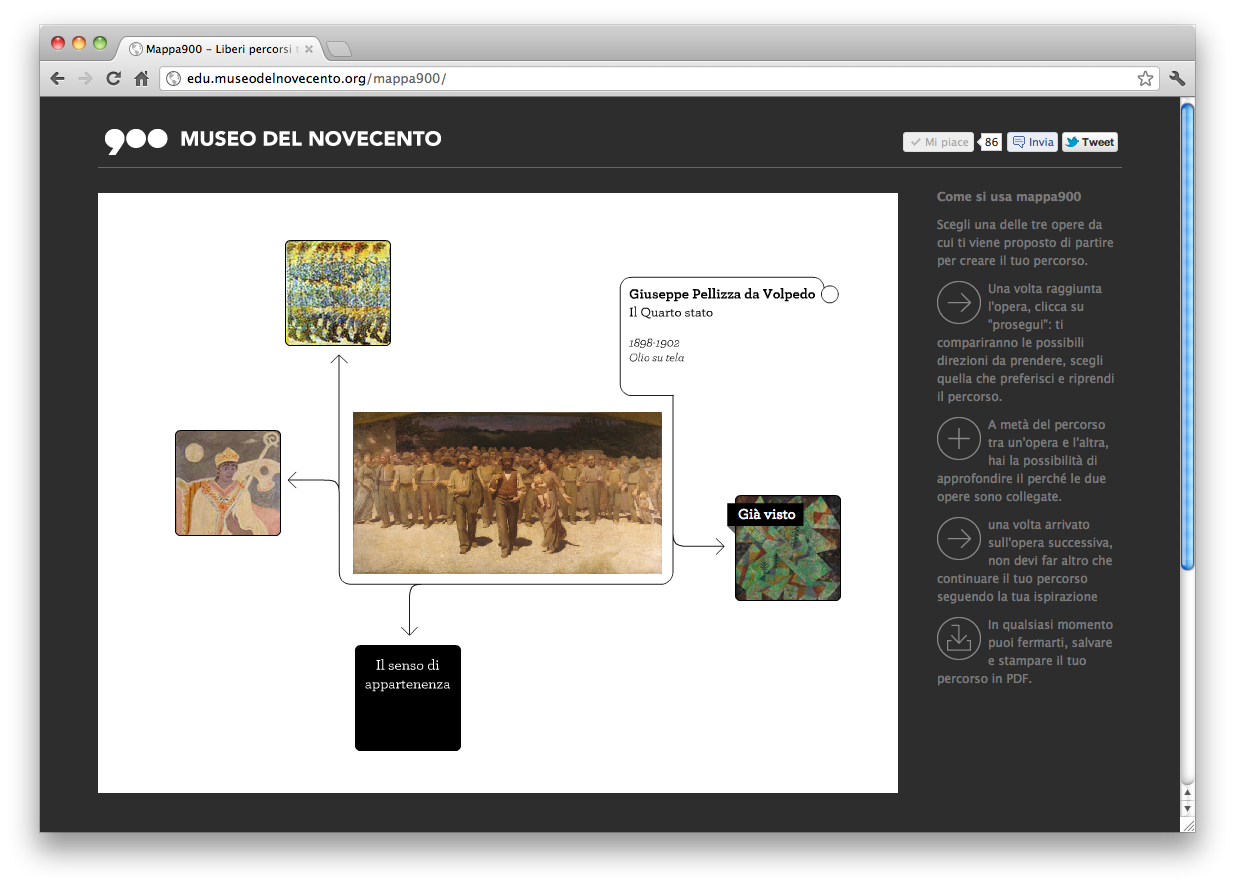Screen dimensions: 1235x887
Task: Click the macOS green zoom window button
Action: (100, 43)
